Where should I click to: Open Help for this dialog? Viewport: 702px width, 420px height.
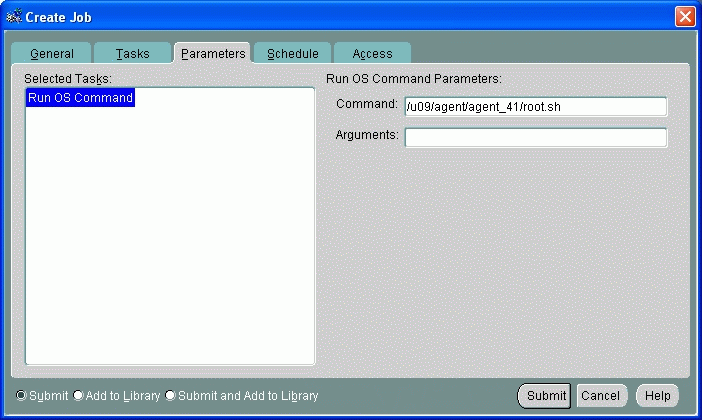[657, 396]
